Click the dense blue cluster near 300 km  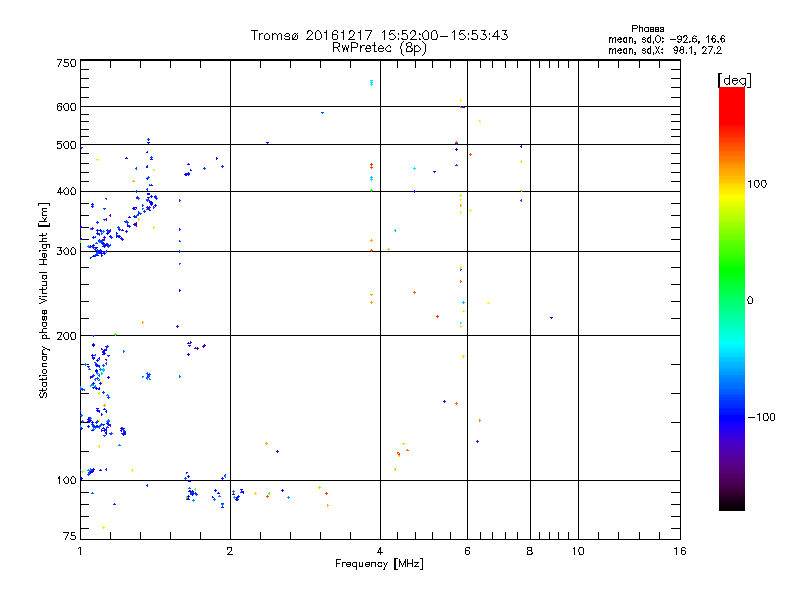[100, 245]
